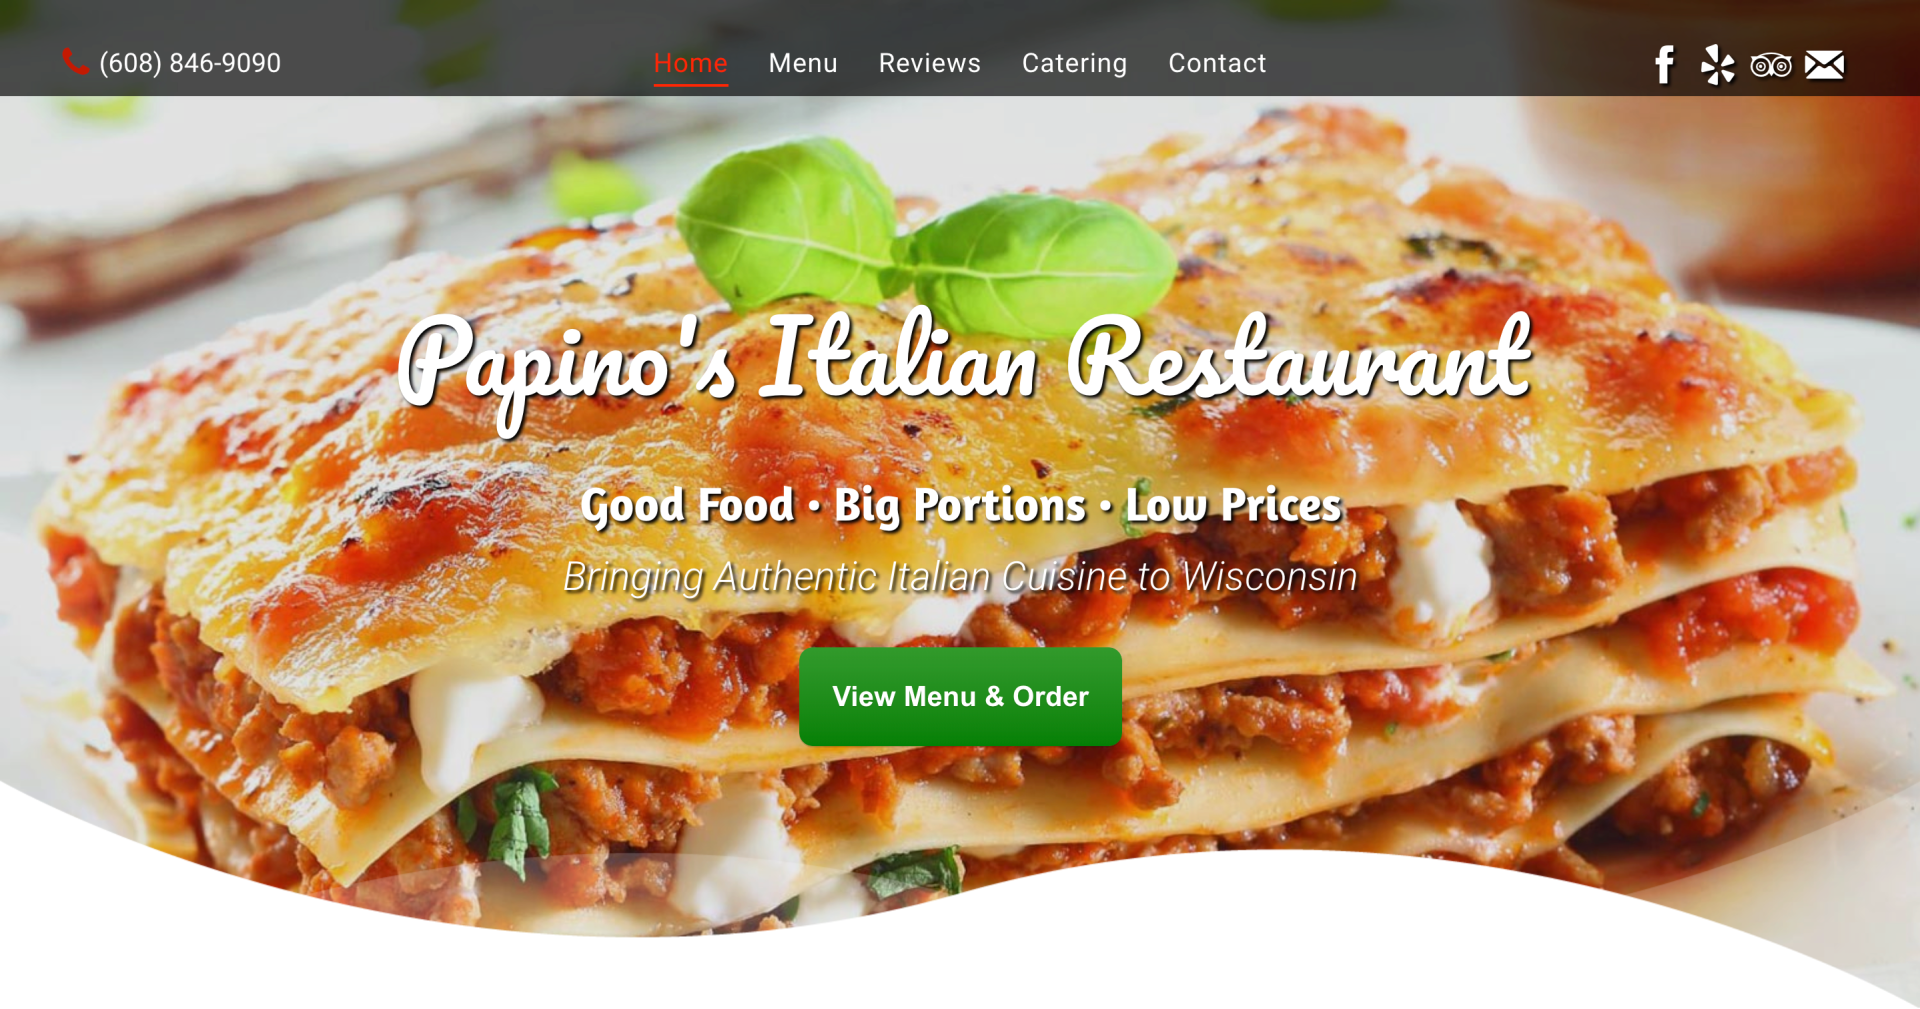Click the Bringing Authentic Italian Cuisine subtitle

pos(960,577)
